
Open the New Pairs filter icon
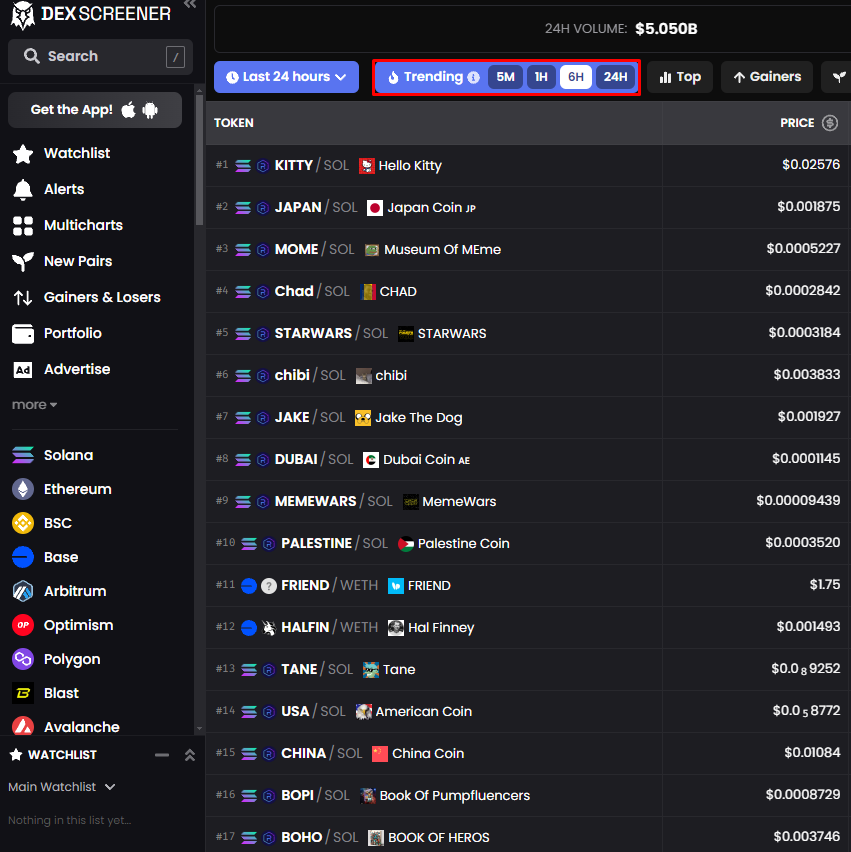(x=22, y=261)
